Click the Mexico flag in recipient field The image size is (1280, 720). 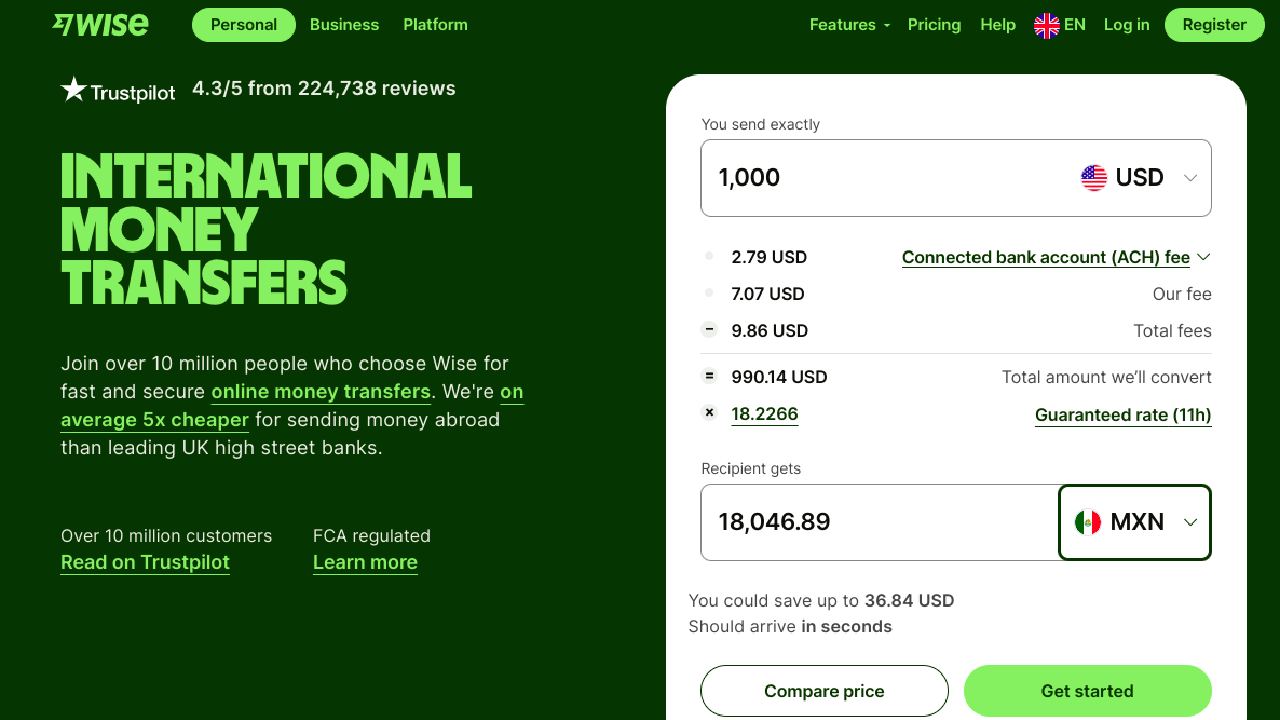tap(1088, 522)
